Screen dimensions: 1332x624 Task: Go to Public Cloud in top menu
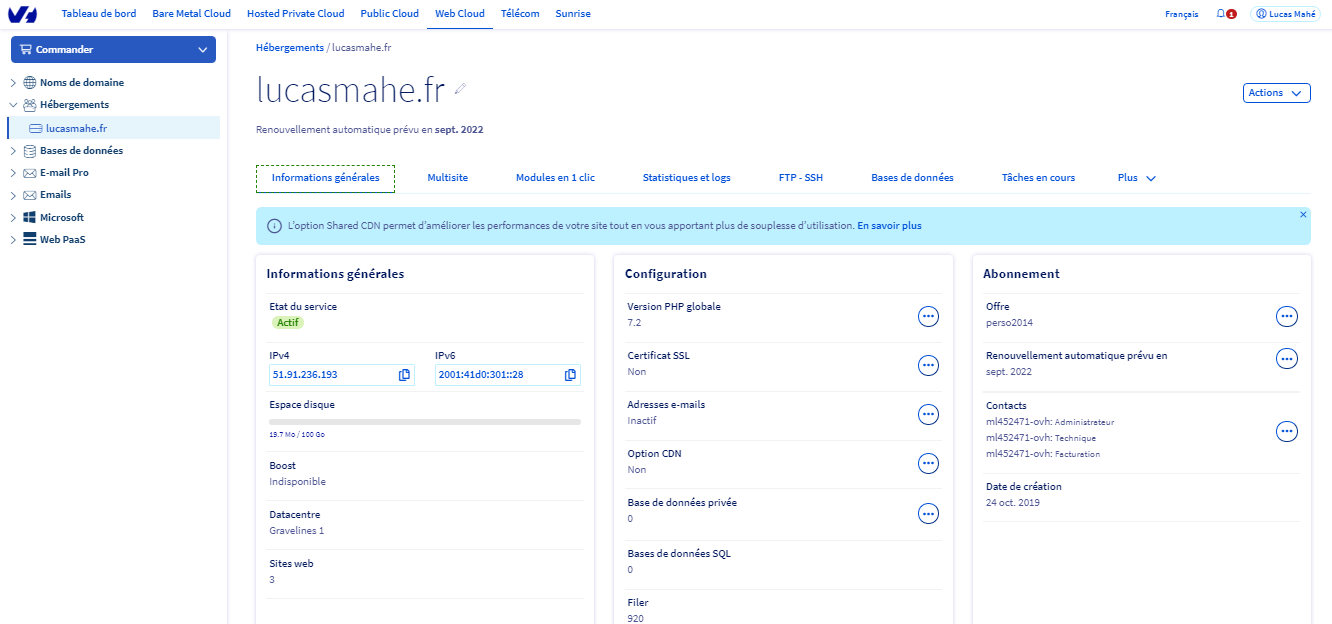(390, 14)
